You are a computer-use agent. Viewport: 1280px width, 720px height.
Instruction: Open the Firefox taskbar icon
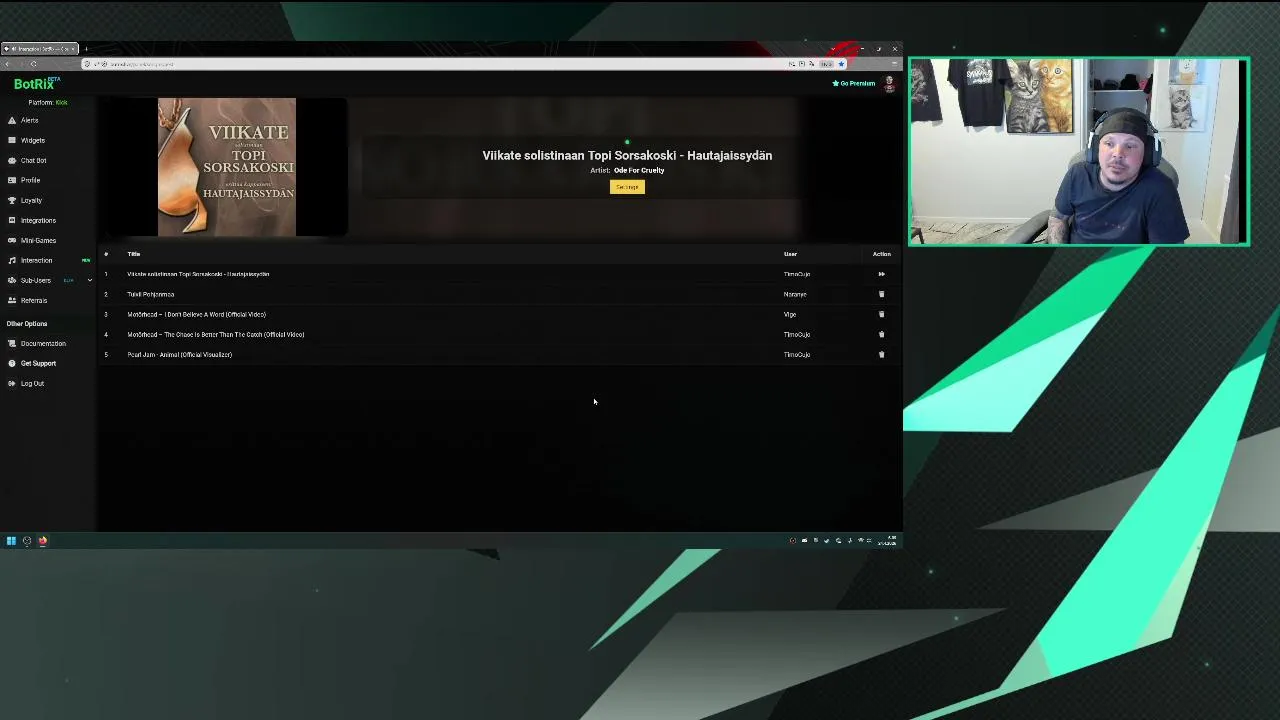pyautogui.click(x=43, y=541)
